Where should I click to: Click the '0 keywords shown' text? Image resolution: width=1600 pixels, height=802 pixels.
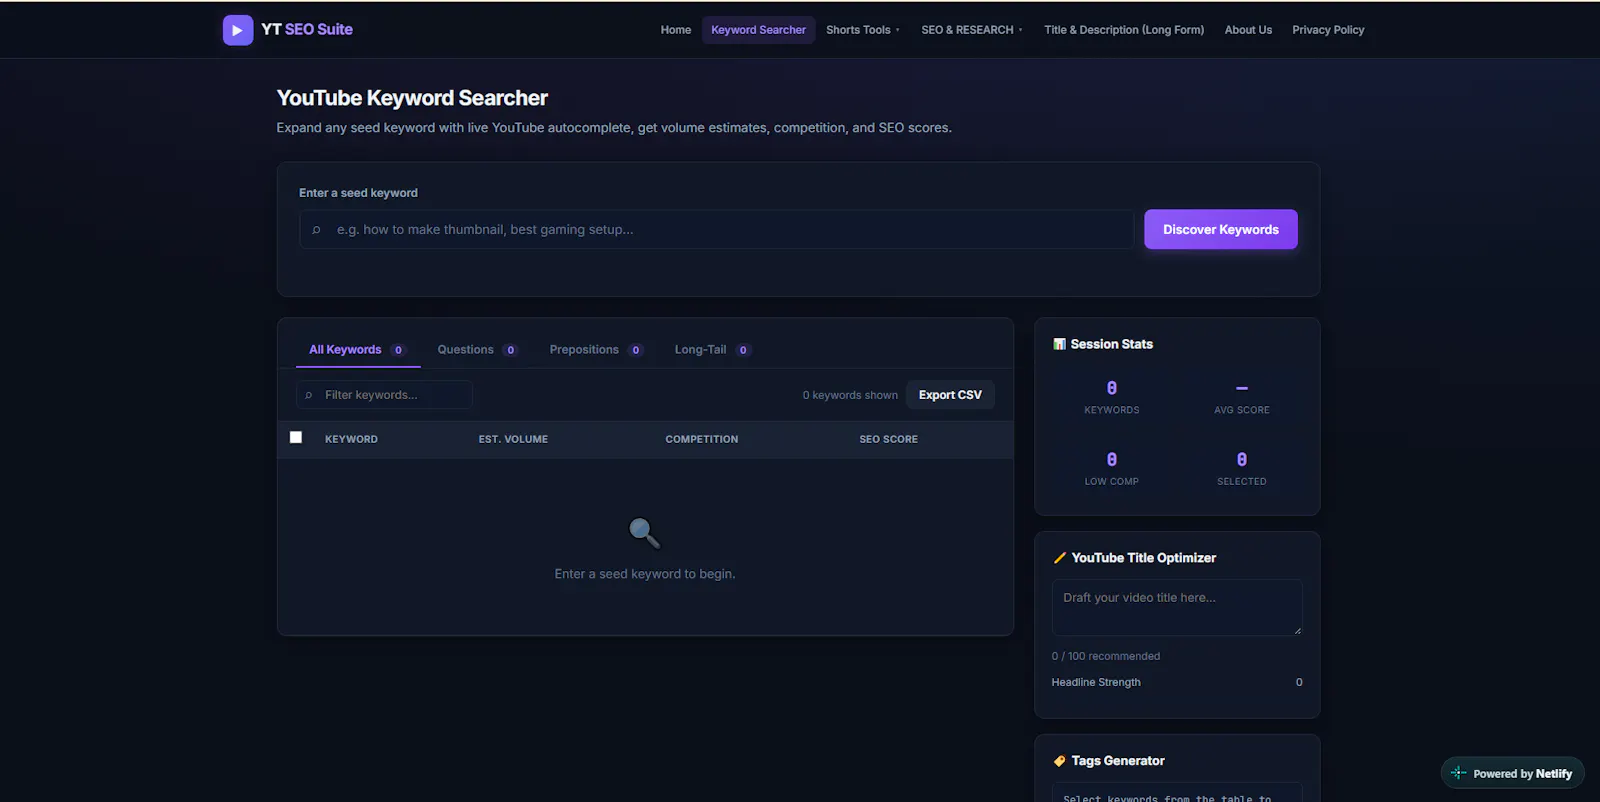850,395
